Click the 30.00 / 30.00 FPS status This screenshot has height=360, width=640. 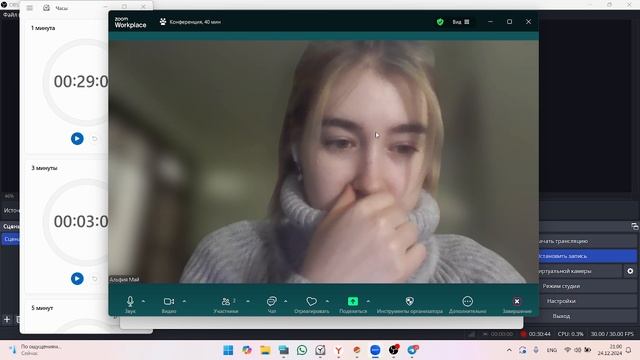click(x=612, y=334)
